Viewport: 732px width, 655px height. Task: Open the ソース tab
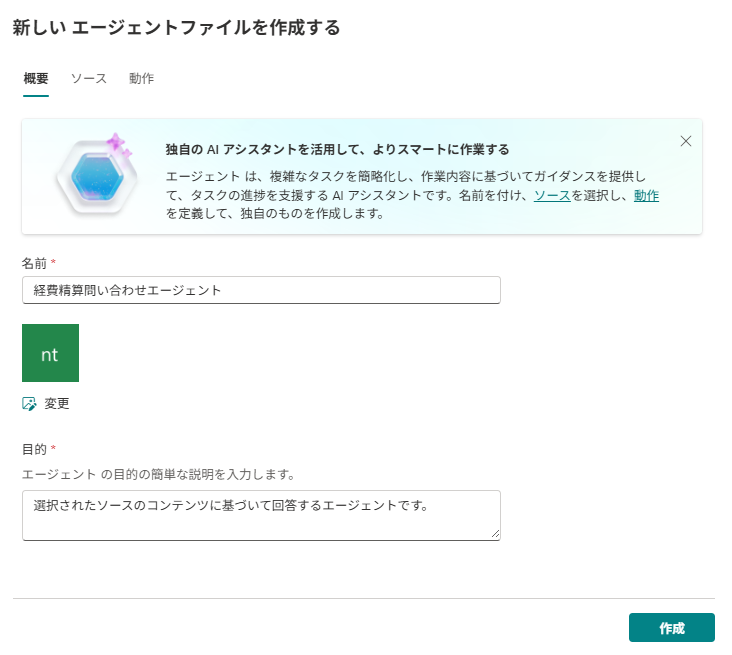coord(88,78)
